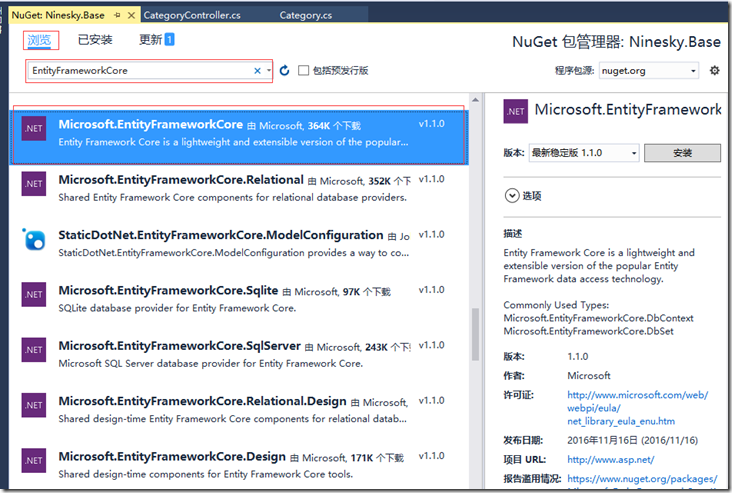
Task: Click .NET icon in details pane header
Action: pos(515,111)
